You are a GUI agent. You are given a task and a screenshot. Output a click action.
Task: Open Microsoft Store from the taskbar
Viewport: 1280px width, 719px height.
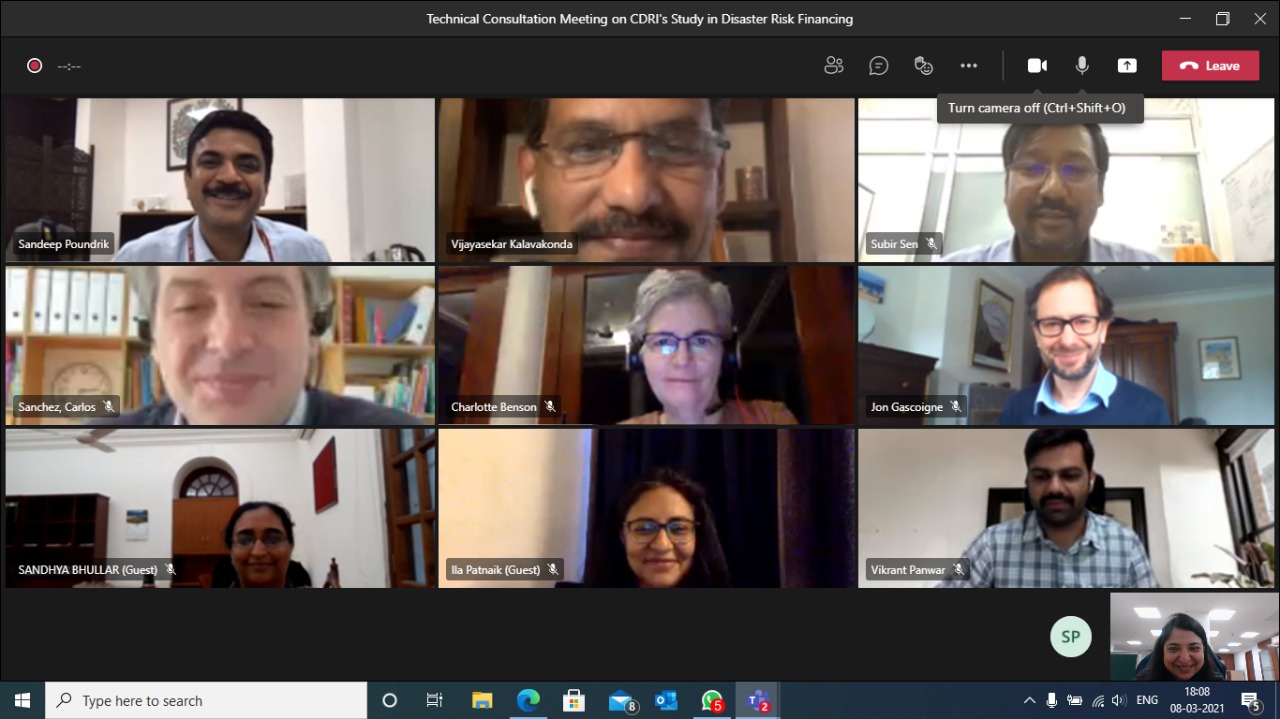tap(574, 700)
